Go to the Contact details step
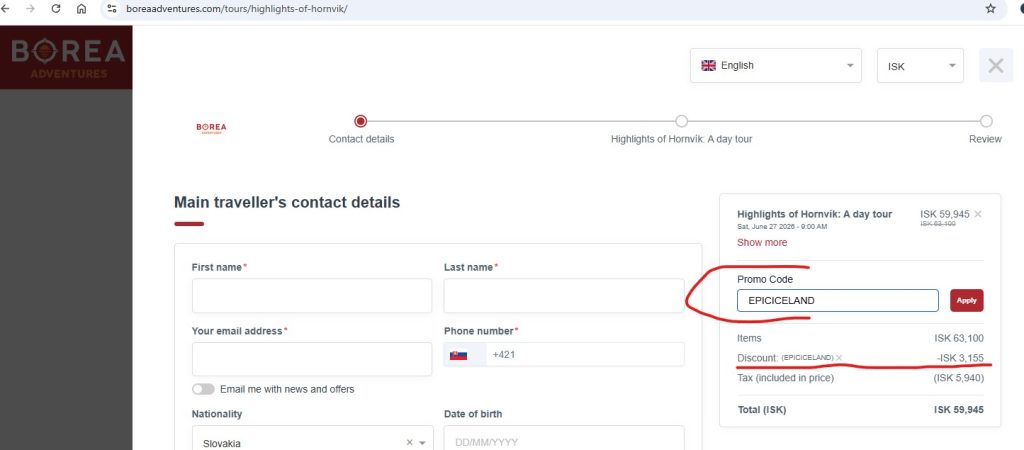 [361, 121]
